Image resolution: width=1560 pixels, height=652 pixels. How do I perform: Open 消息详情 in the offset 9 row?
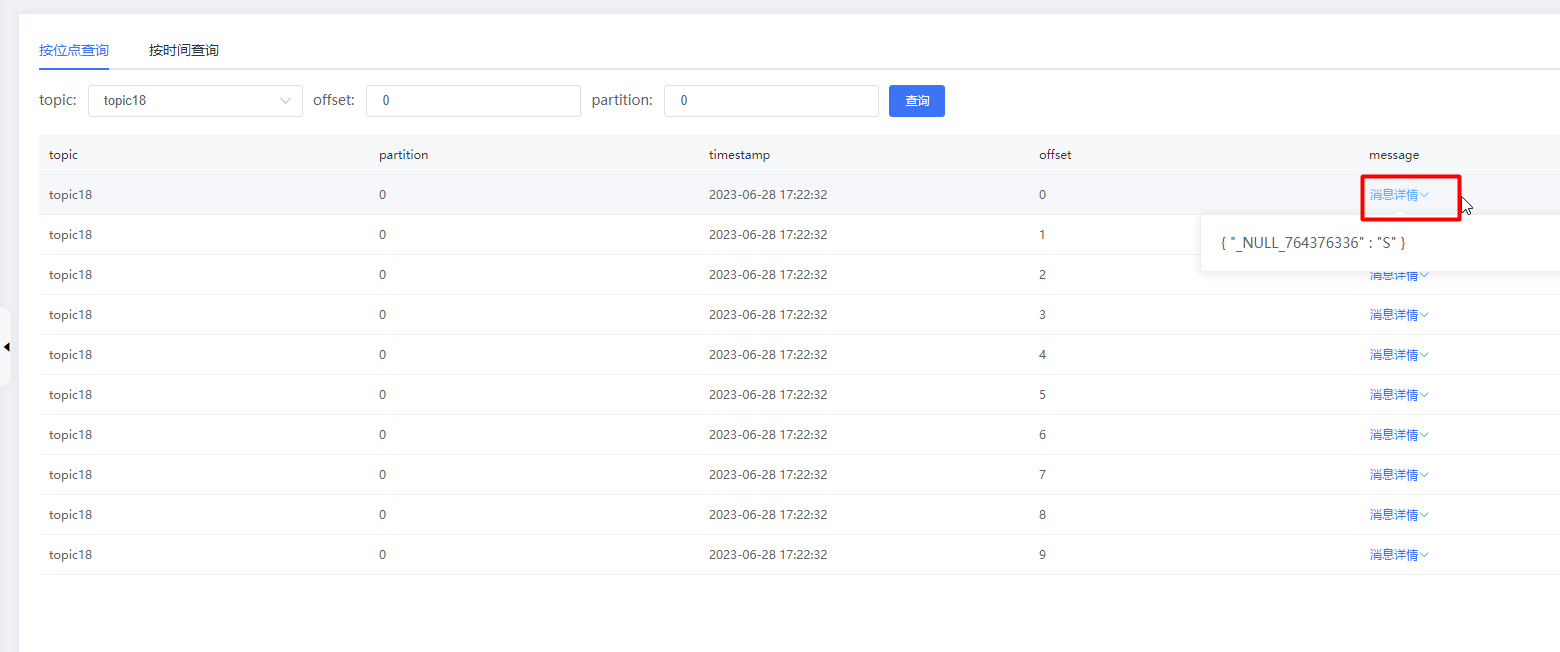click(x=1398, y=555)
